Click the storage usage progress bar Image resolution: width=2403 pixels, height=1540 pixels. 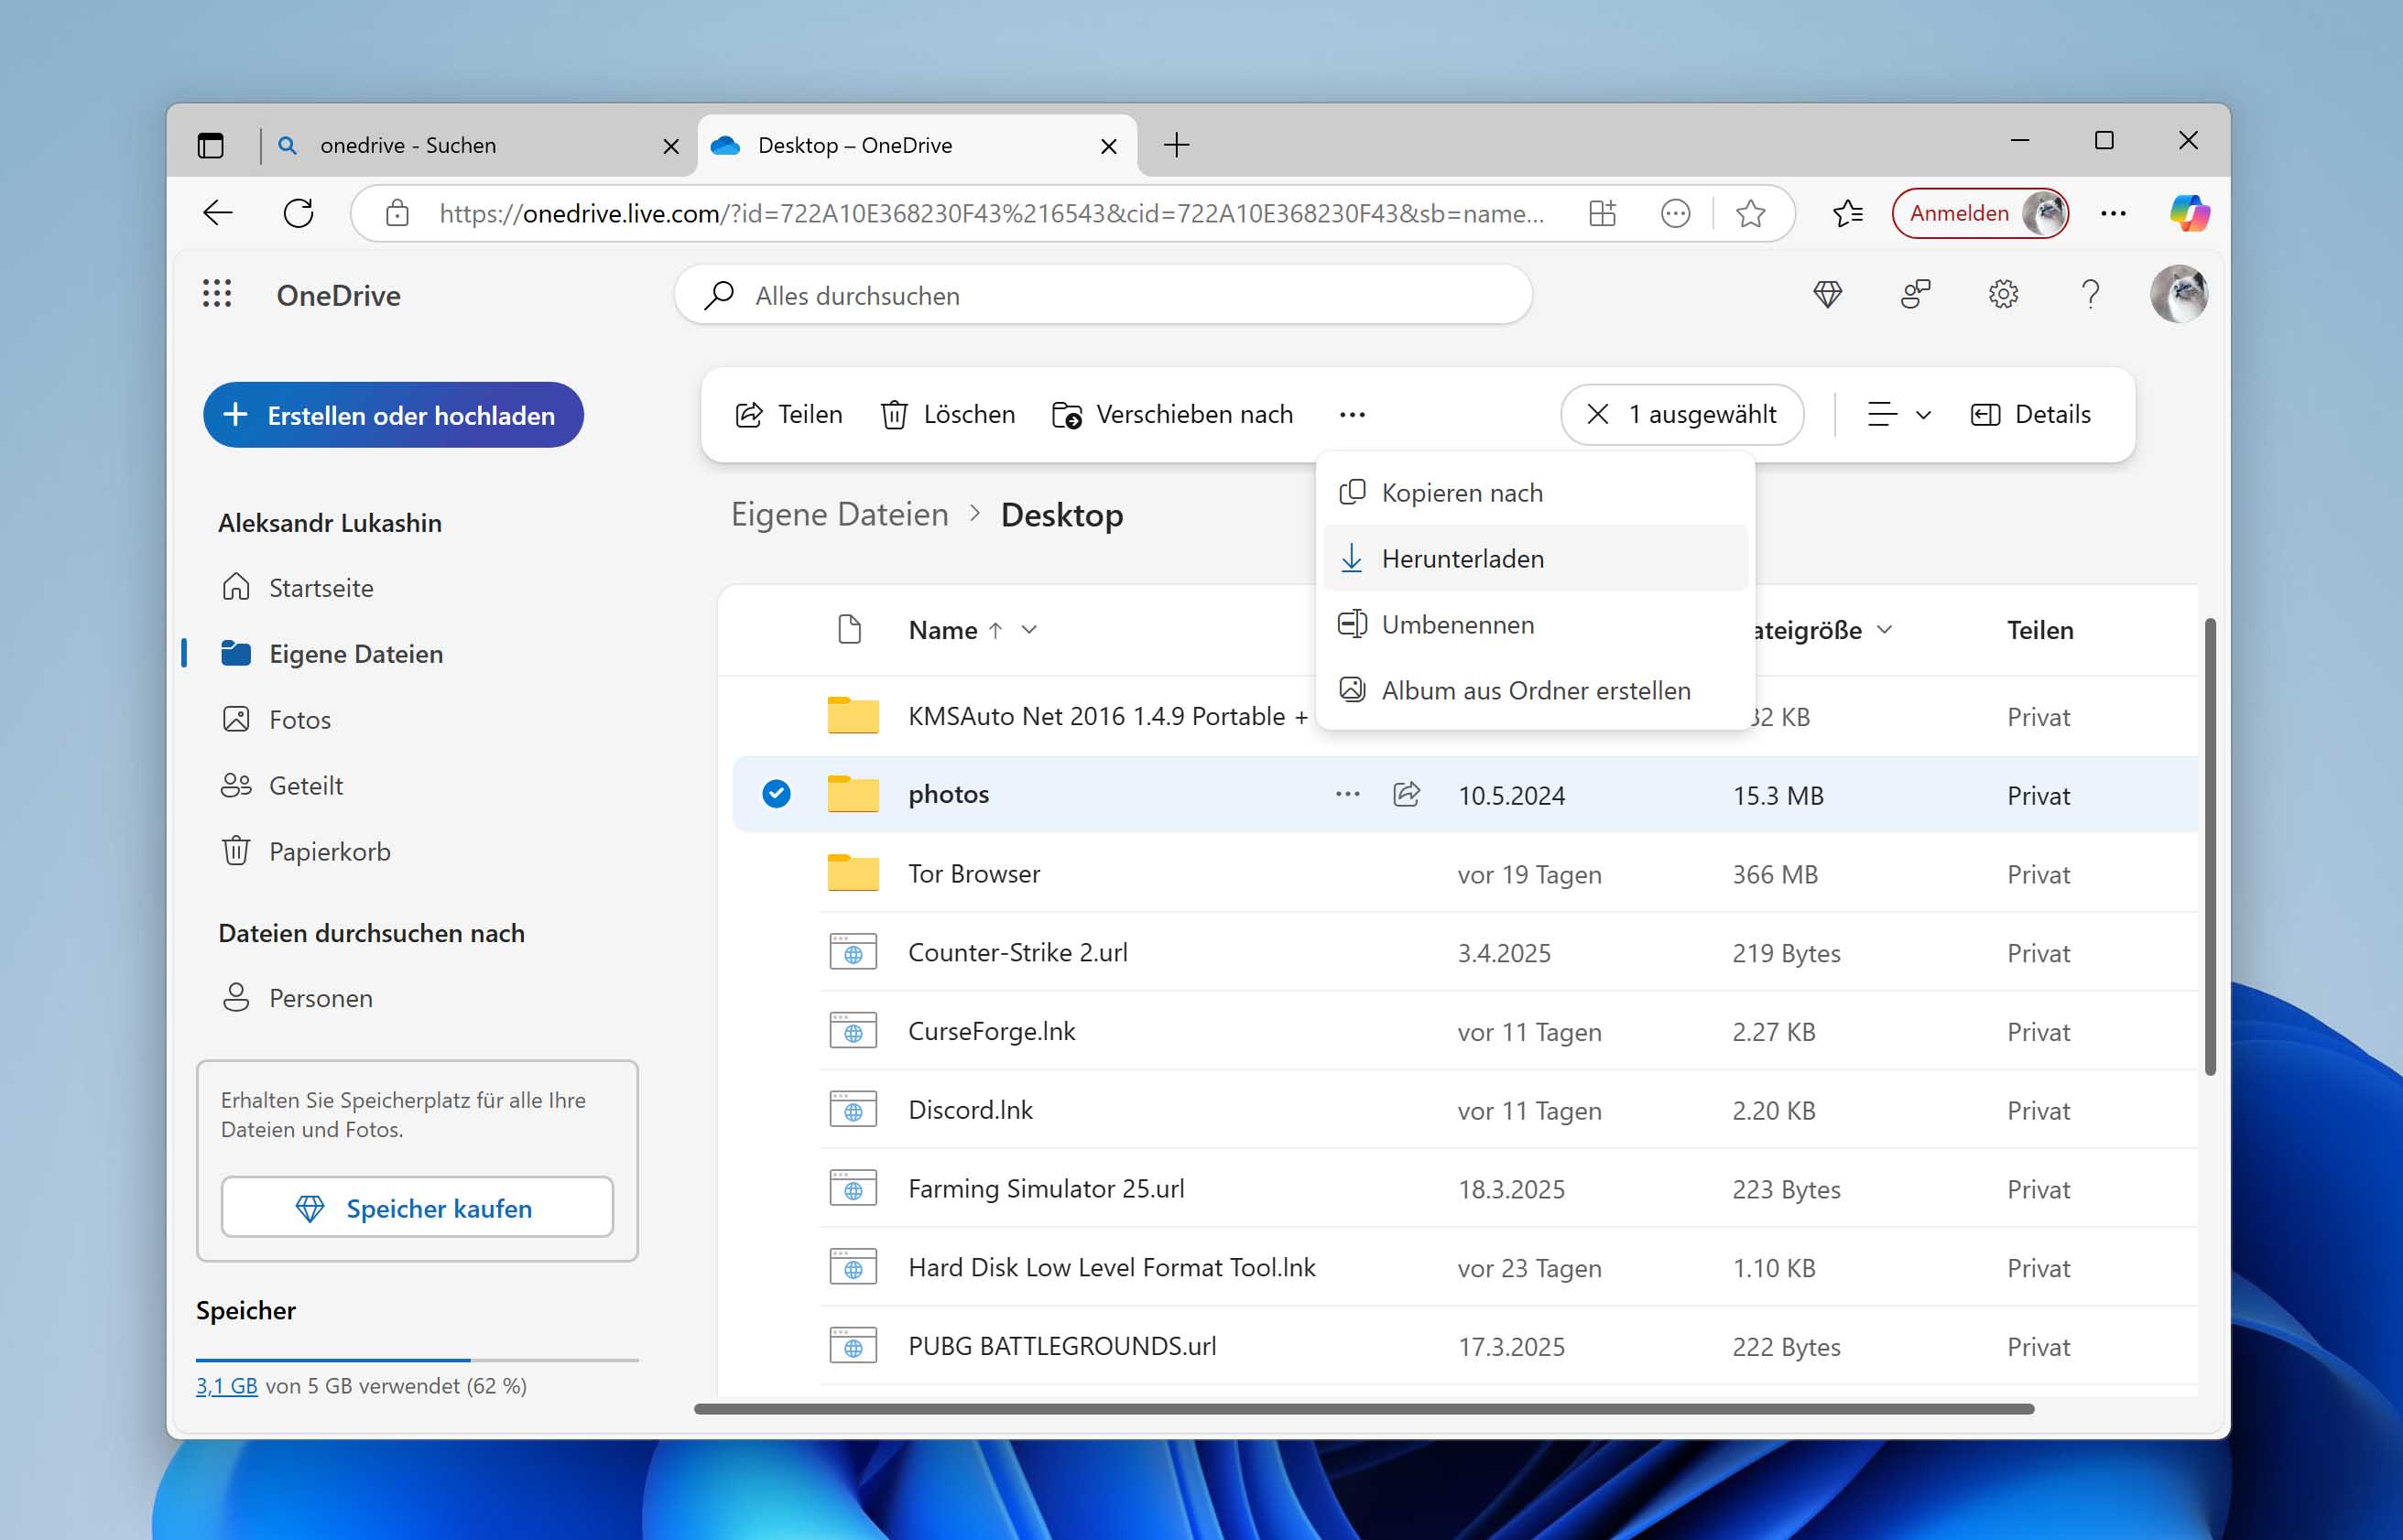[417, 1360]
